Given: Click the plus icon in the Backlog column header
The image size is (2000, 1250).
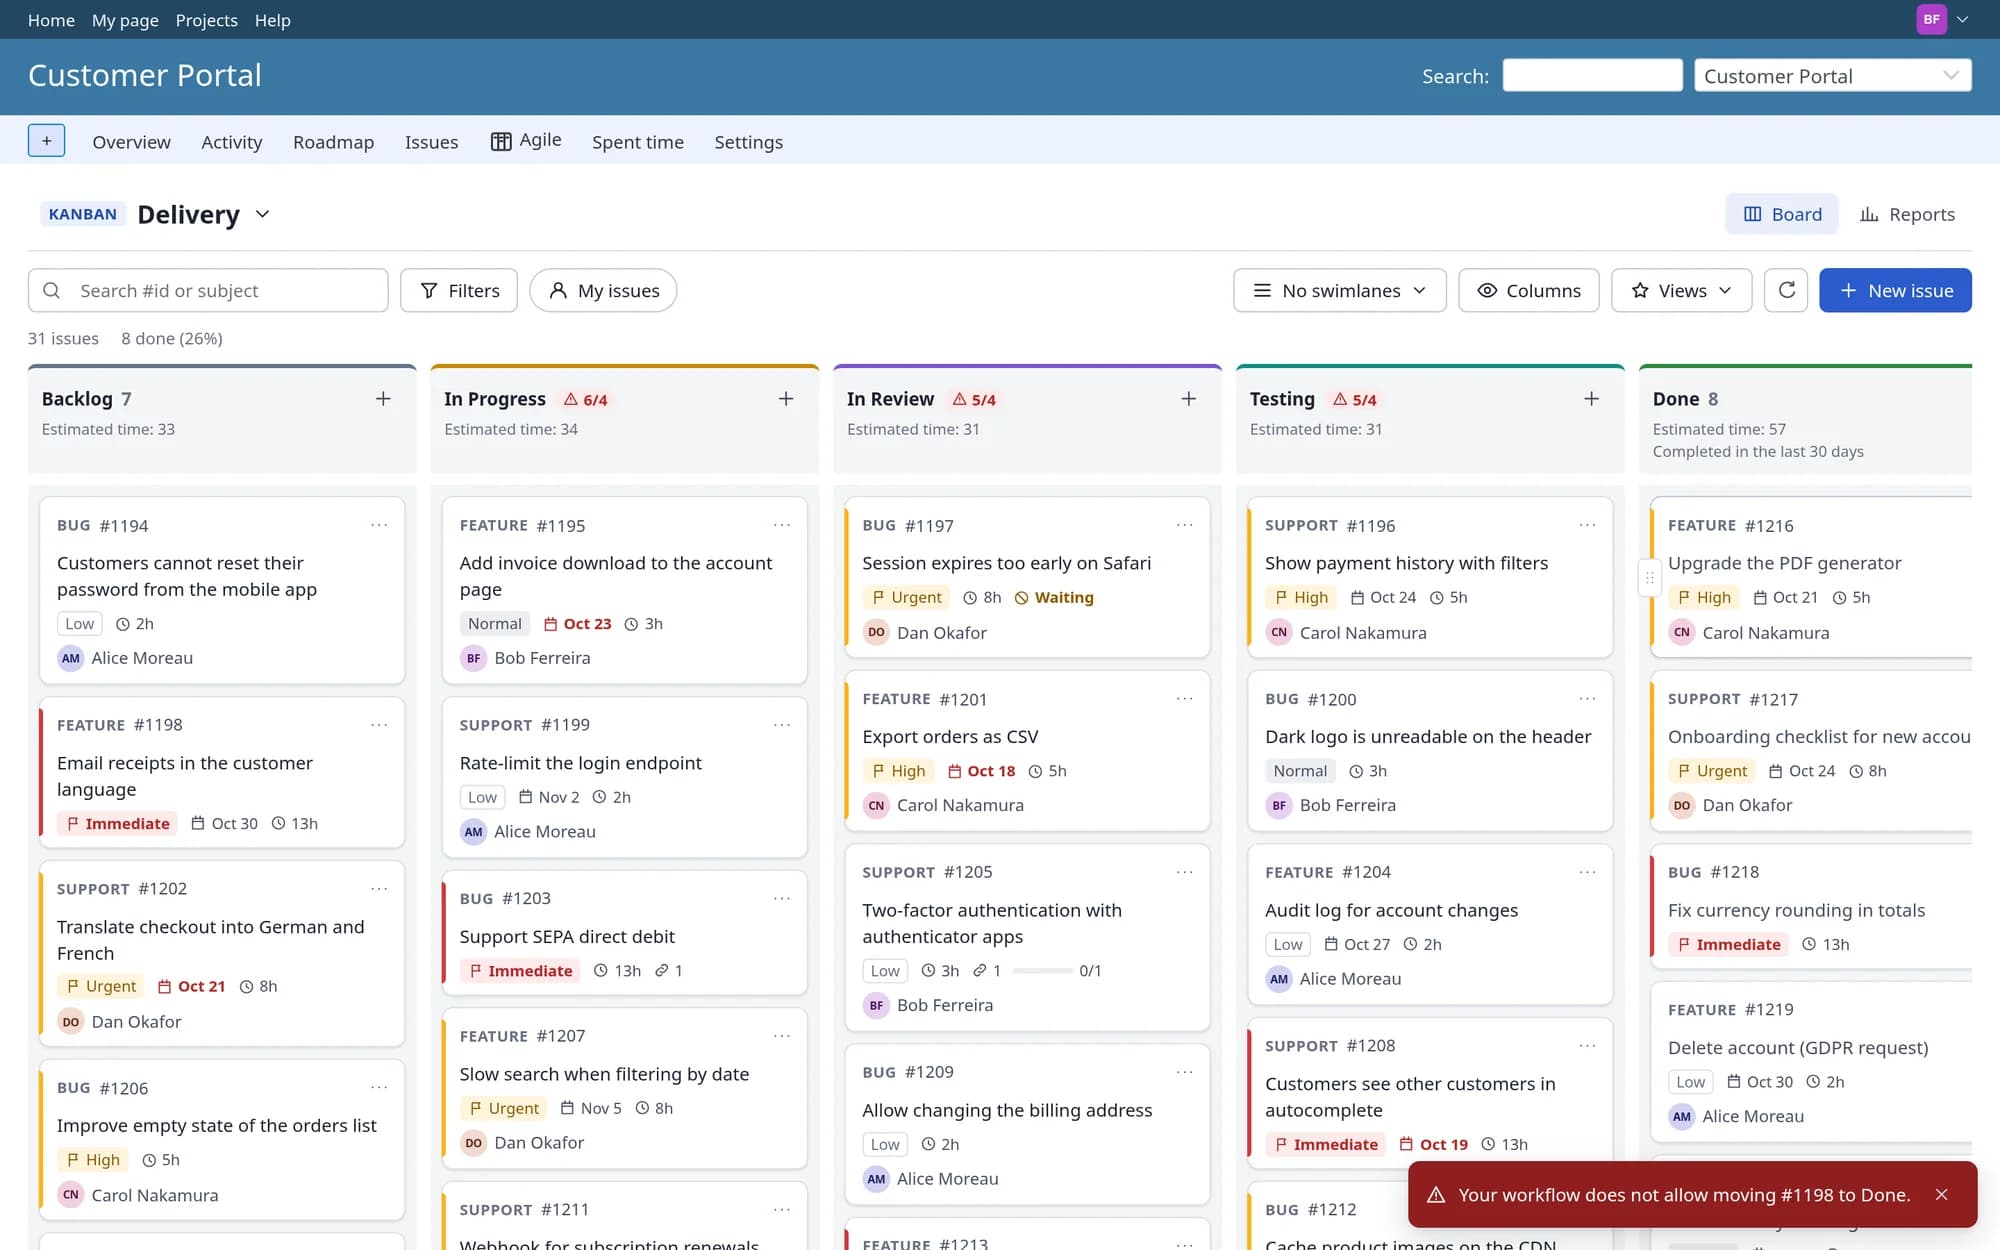Looking at the screenshot, I should tap(383, 399).
